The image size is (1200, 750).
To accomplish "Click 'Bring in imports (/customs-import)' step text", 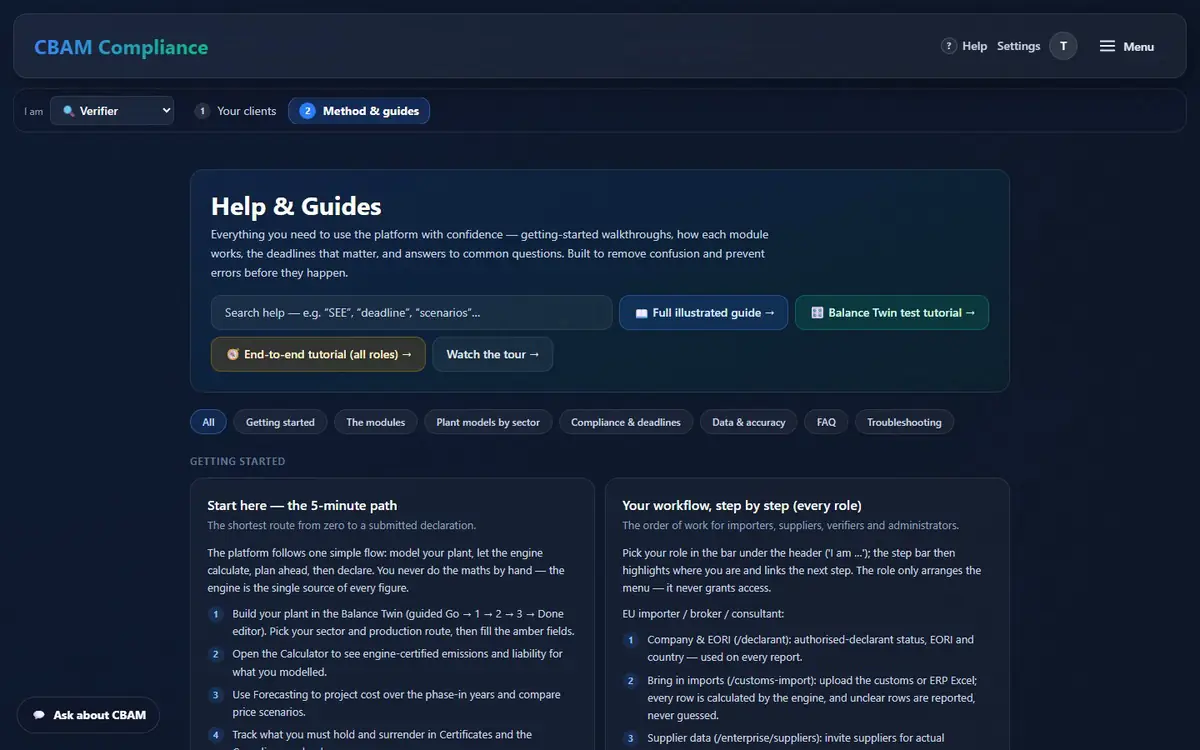I will [x=811, y=696].
